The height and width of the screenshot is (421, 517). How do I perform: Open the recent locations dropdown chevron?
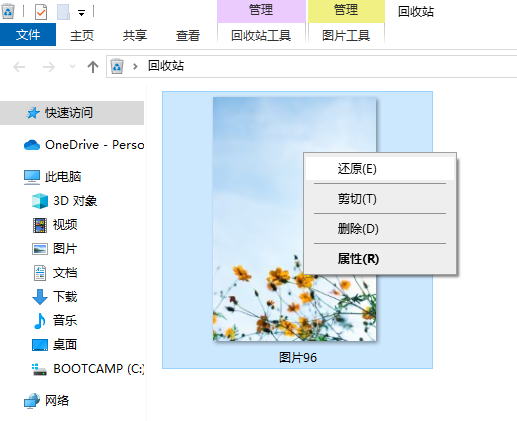coord(72,67)
